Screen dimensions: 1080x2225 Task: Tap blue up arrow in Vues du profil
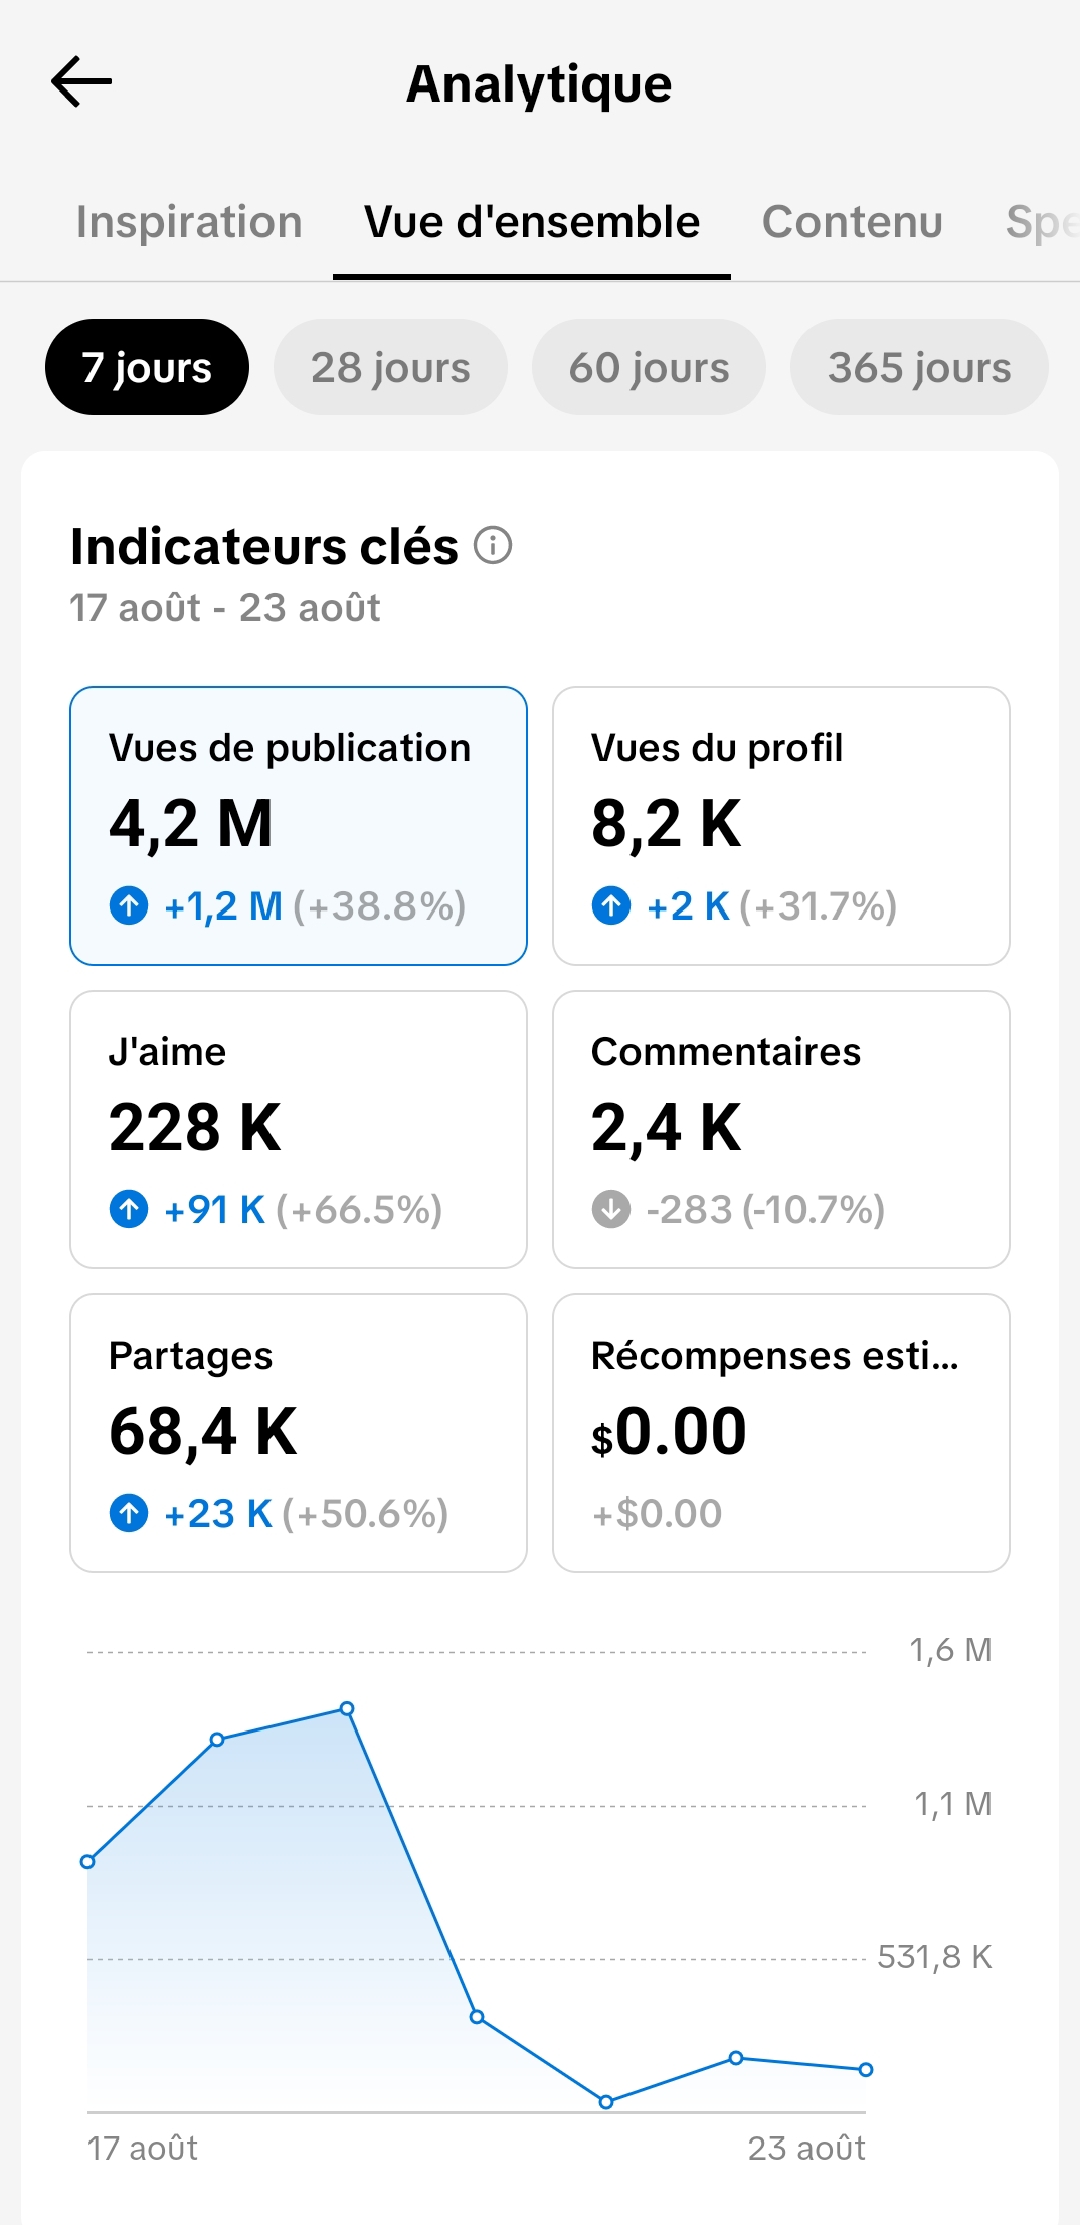pos(611,906)
